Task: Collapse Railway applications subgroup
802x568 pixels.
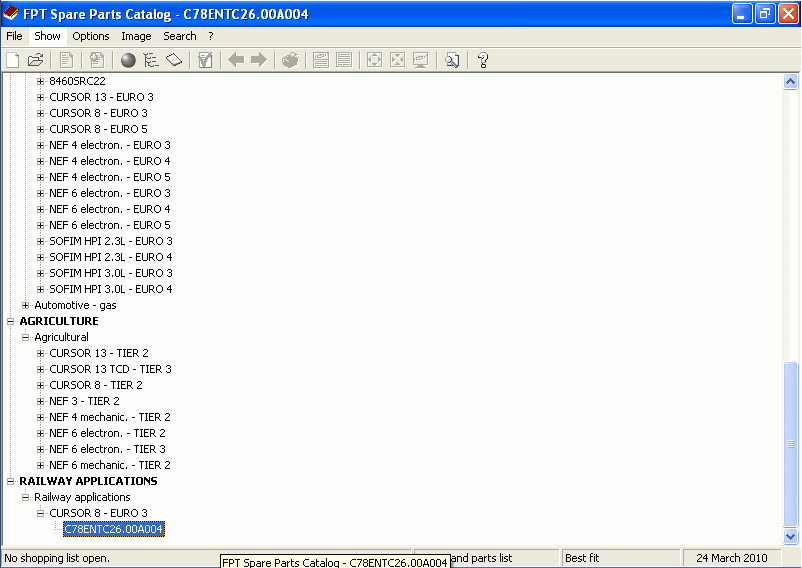Action: 26,497
